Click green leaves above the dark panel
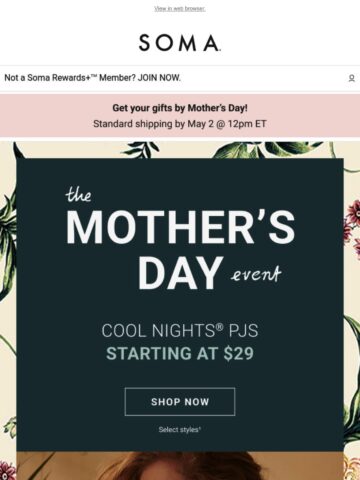Screen dimensions: 360x480 coord(267,150)
